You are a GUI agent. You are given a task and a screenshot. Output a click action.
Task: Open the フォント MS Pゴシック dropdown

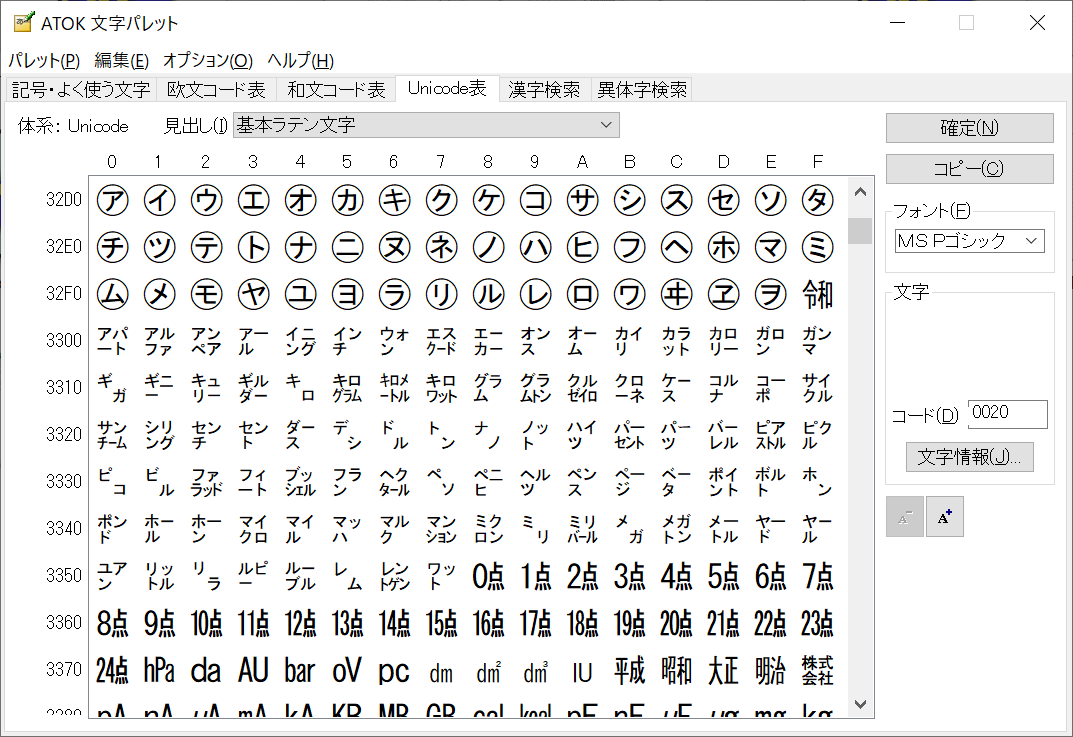[x=969, y=241]
